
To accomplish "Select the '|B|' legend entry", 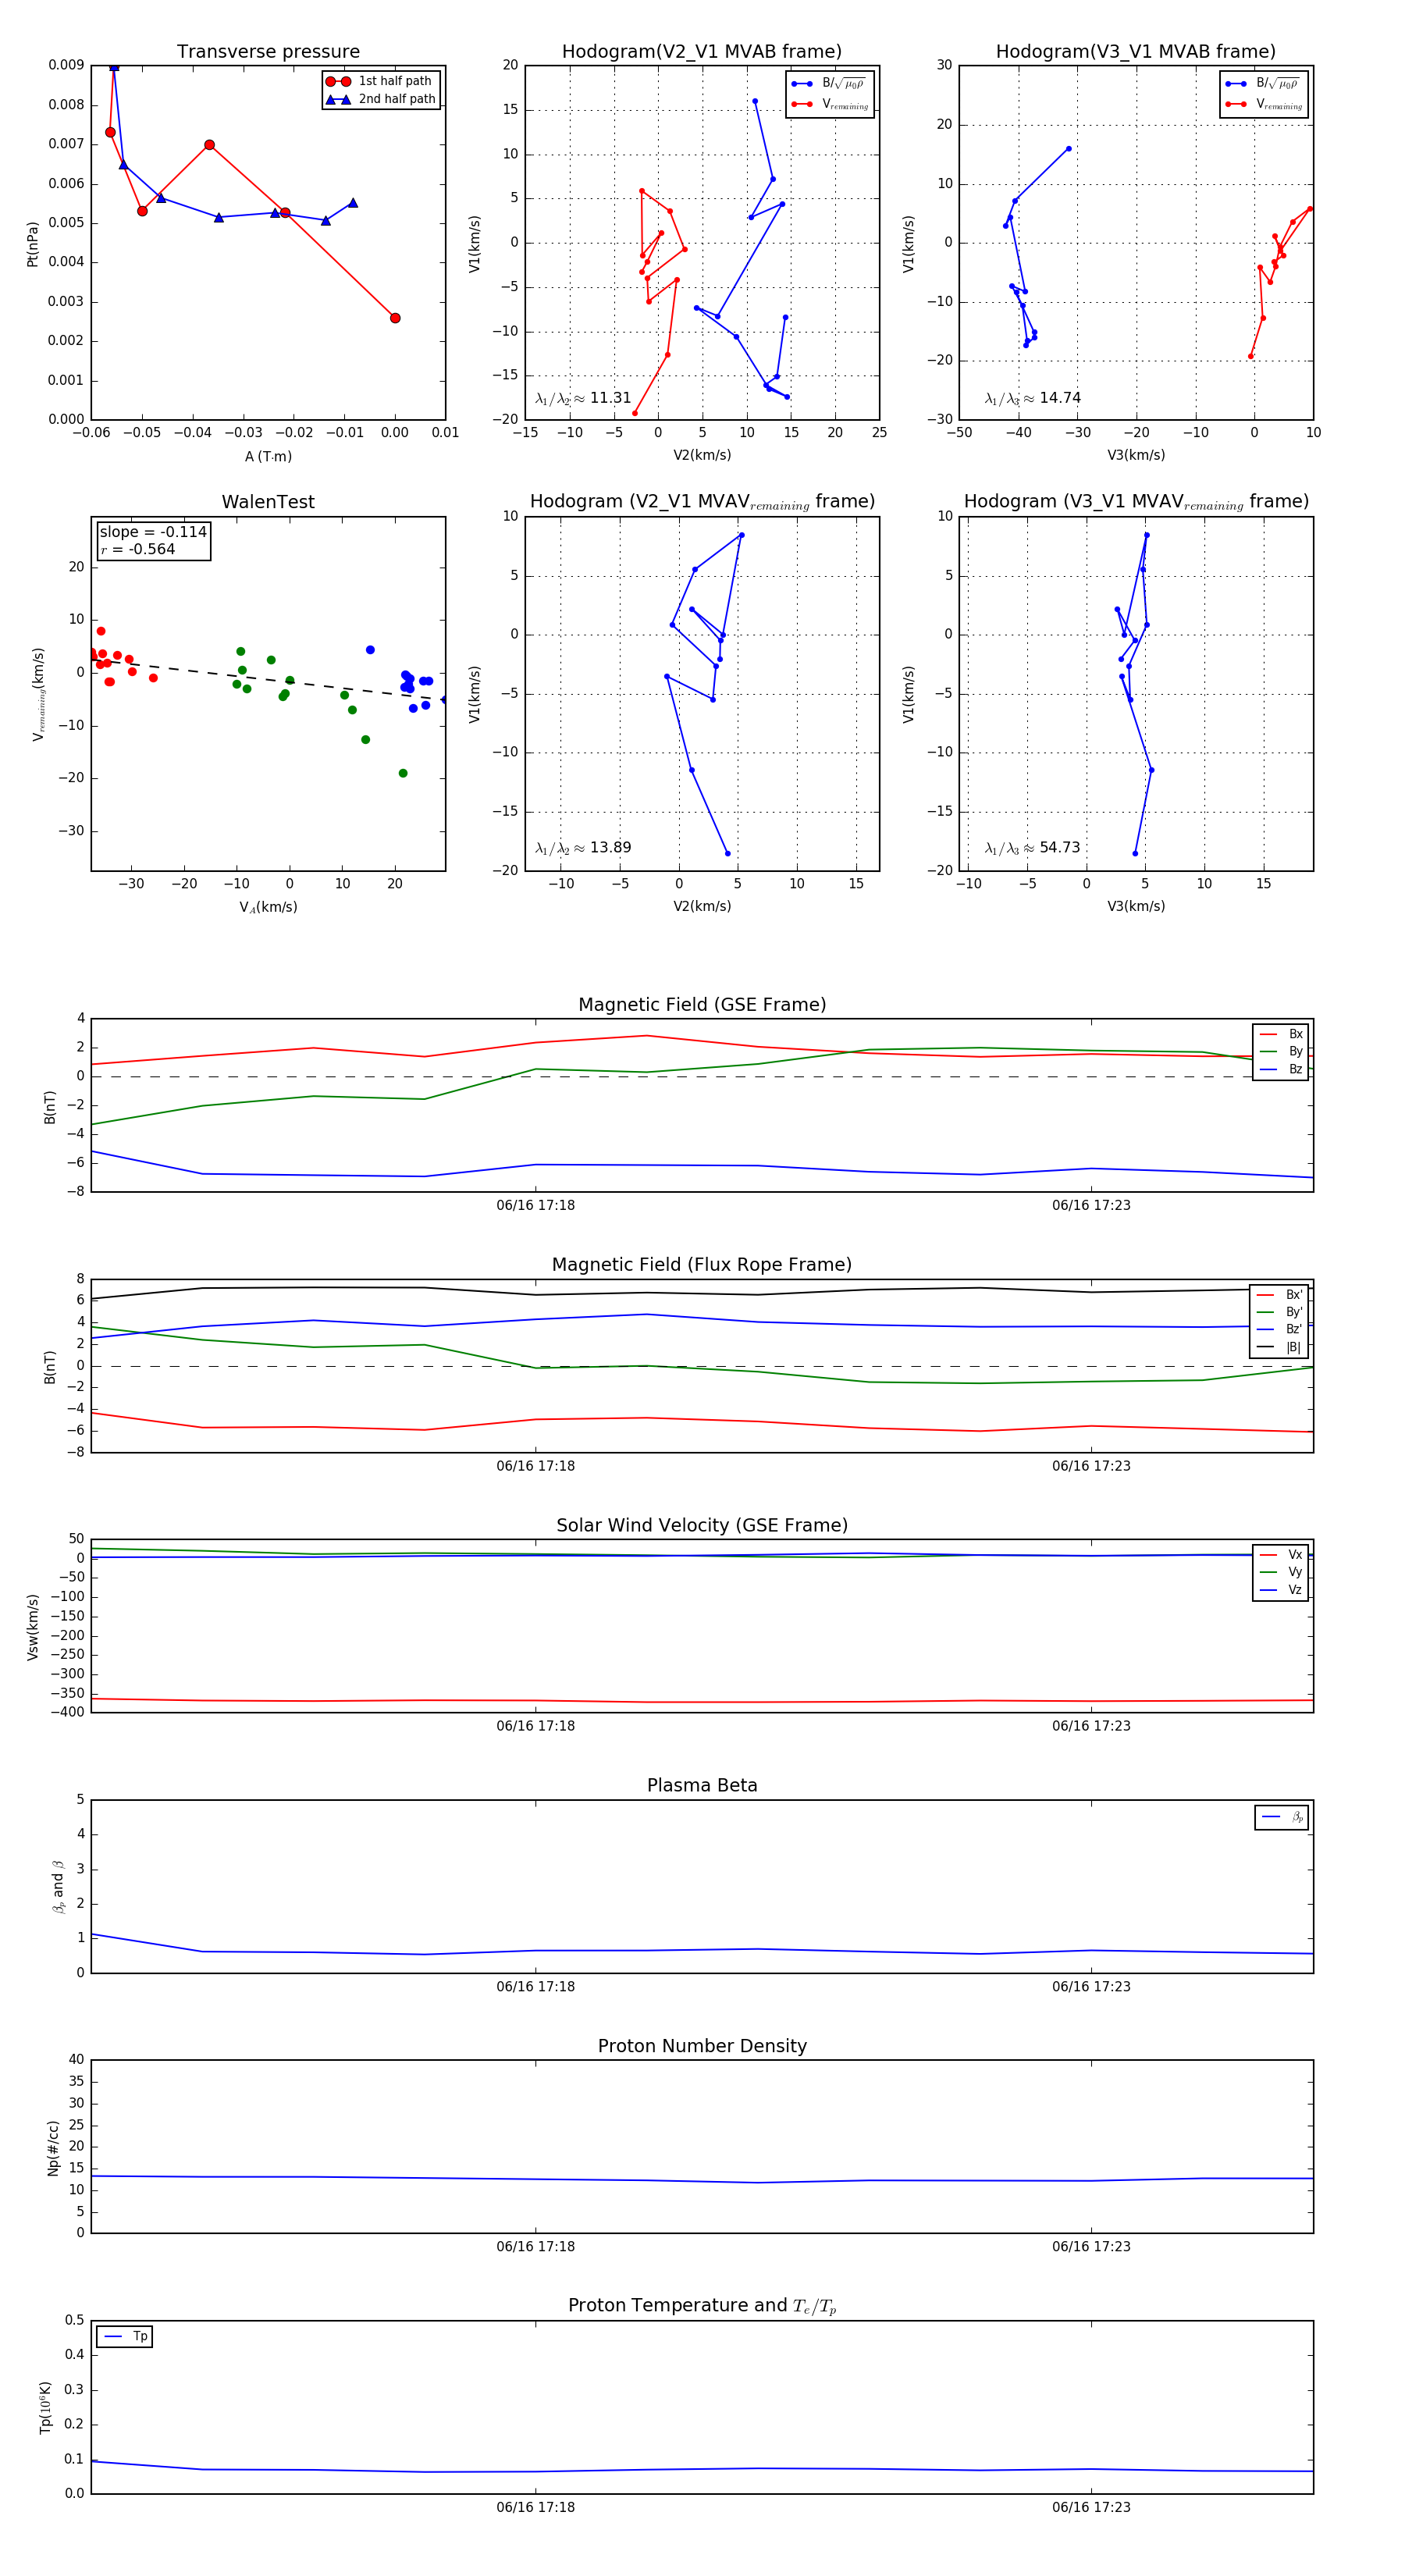I will point(1280,1347).
